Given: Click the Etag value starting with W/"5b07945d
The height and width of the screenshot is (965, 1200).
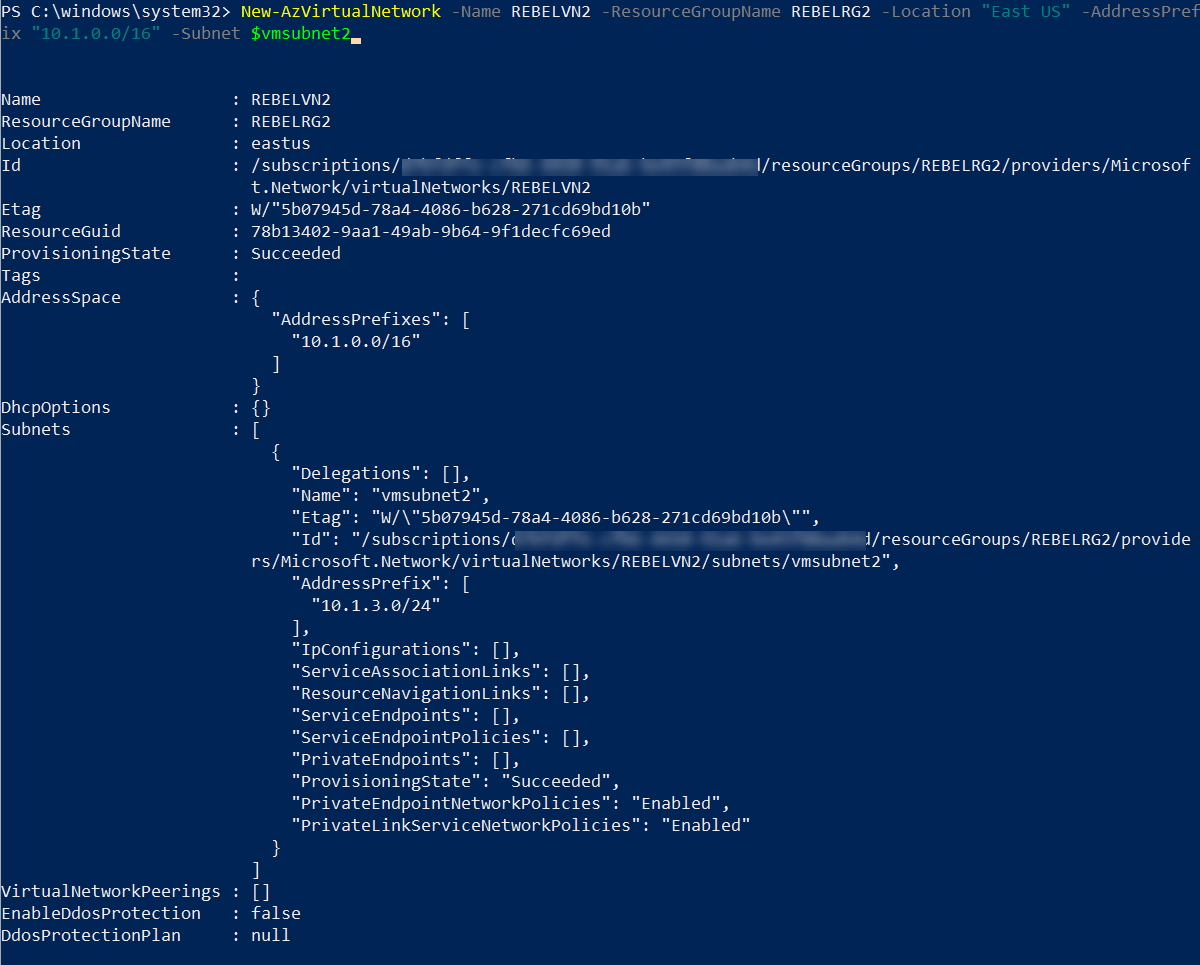Looking at the screenshot, I should tap(450, 210).
